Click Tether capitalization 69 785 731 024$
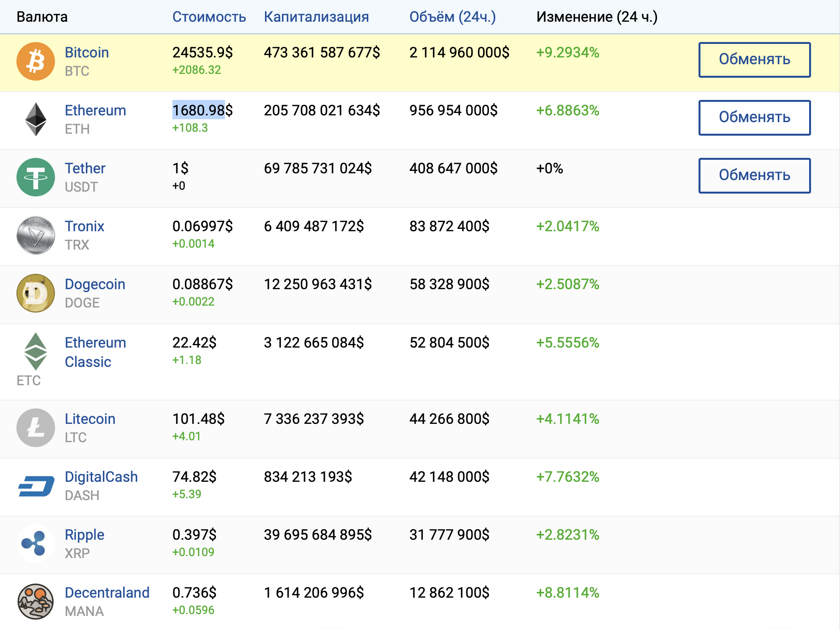The height and width of the screenshot is (630, 840). click(318, 168)
